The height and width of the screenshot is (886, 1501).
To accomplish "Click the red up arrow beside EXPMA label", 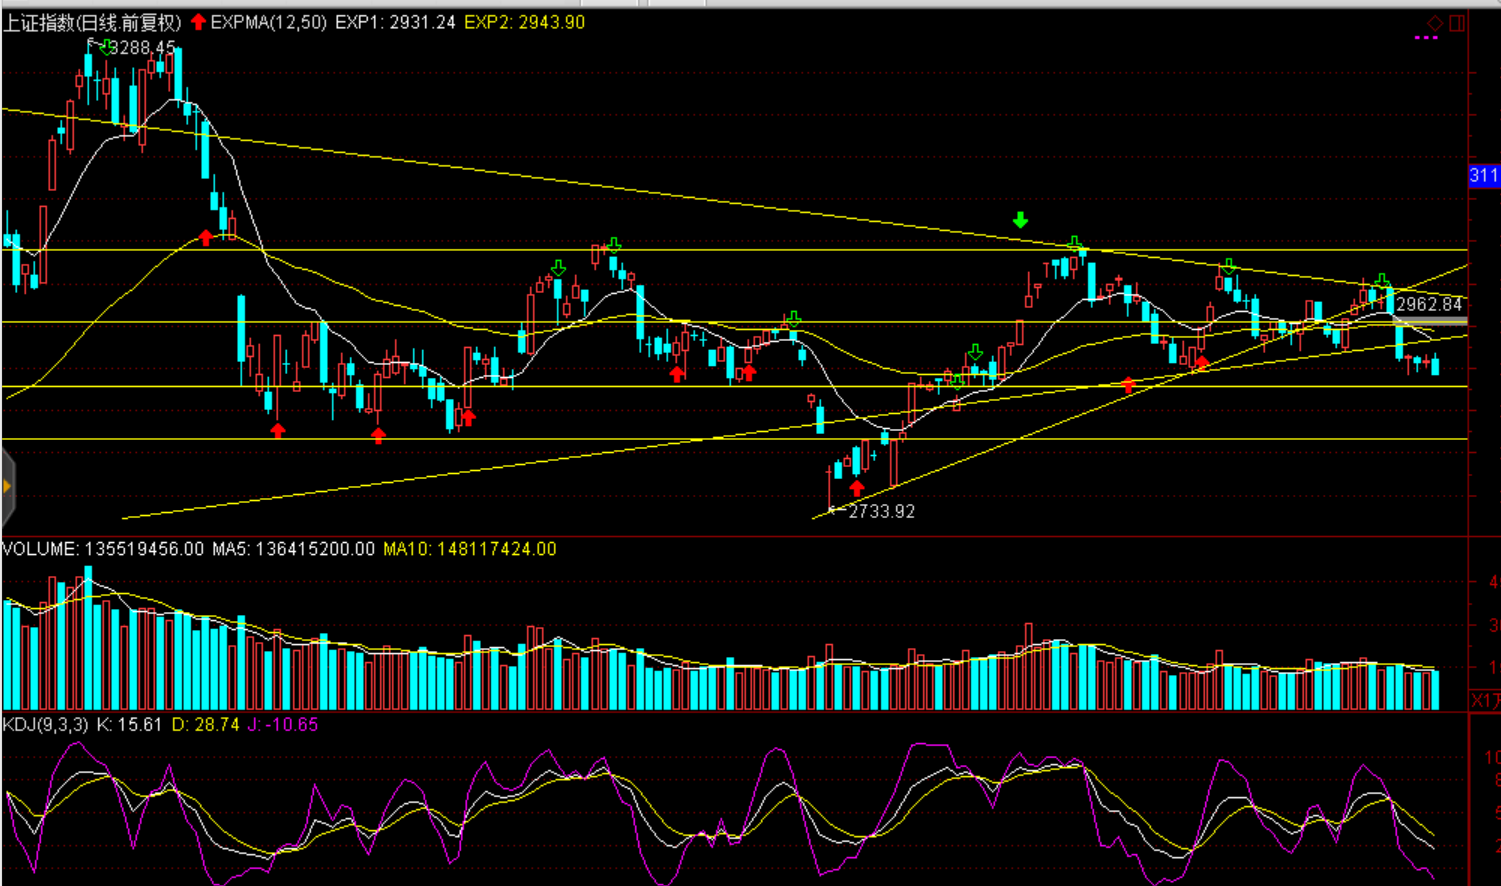I will click(x=198, y=22).
